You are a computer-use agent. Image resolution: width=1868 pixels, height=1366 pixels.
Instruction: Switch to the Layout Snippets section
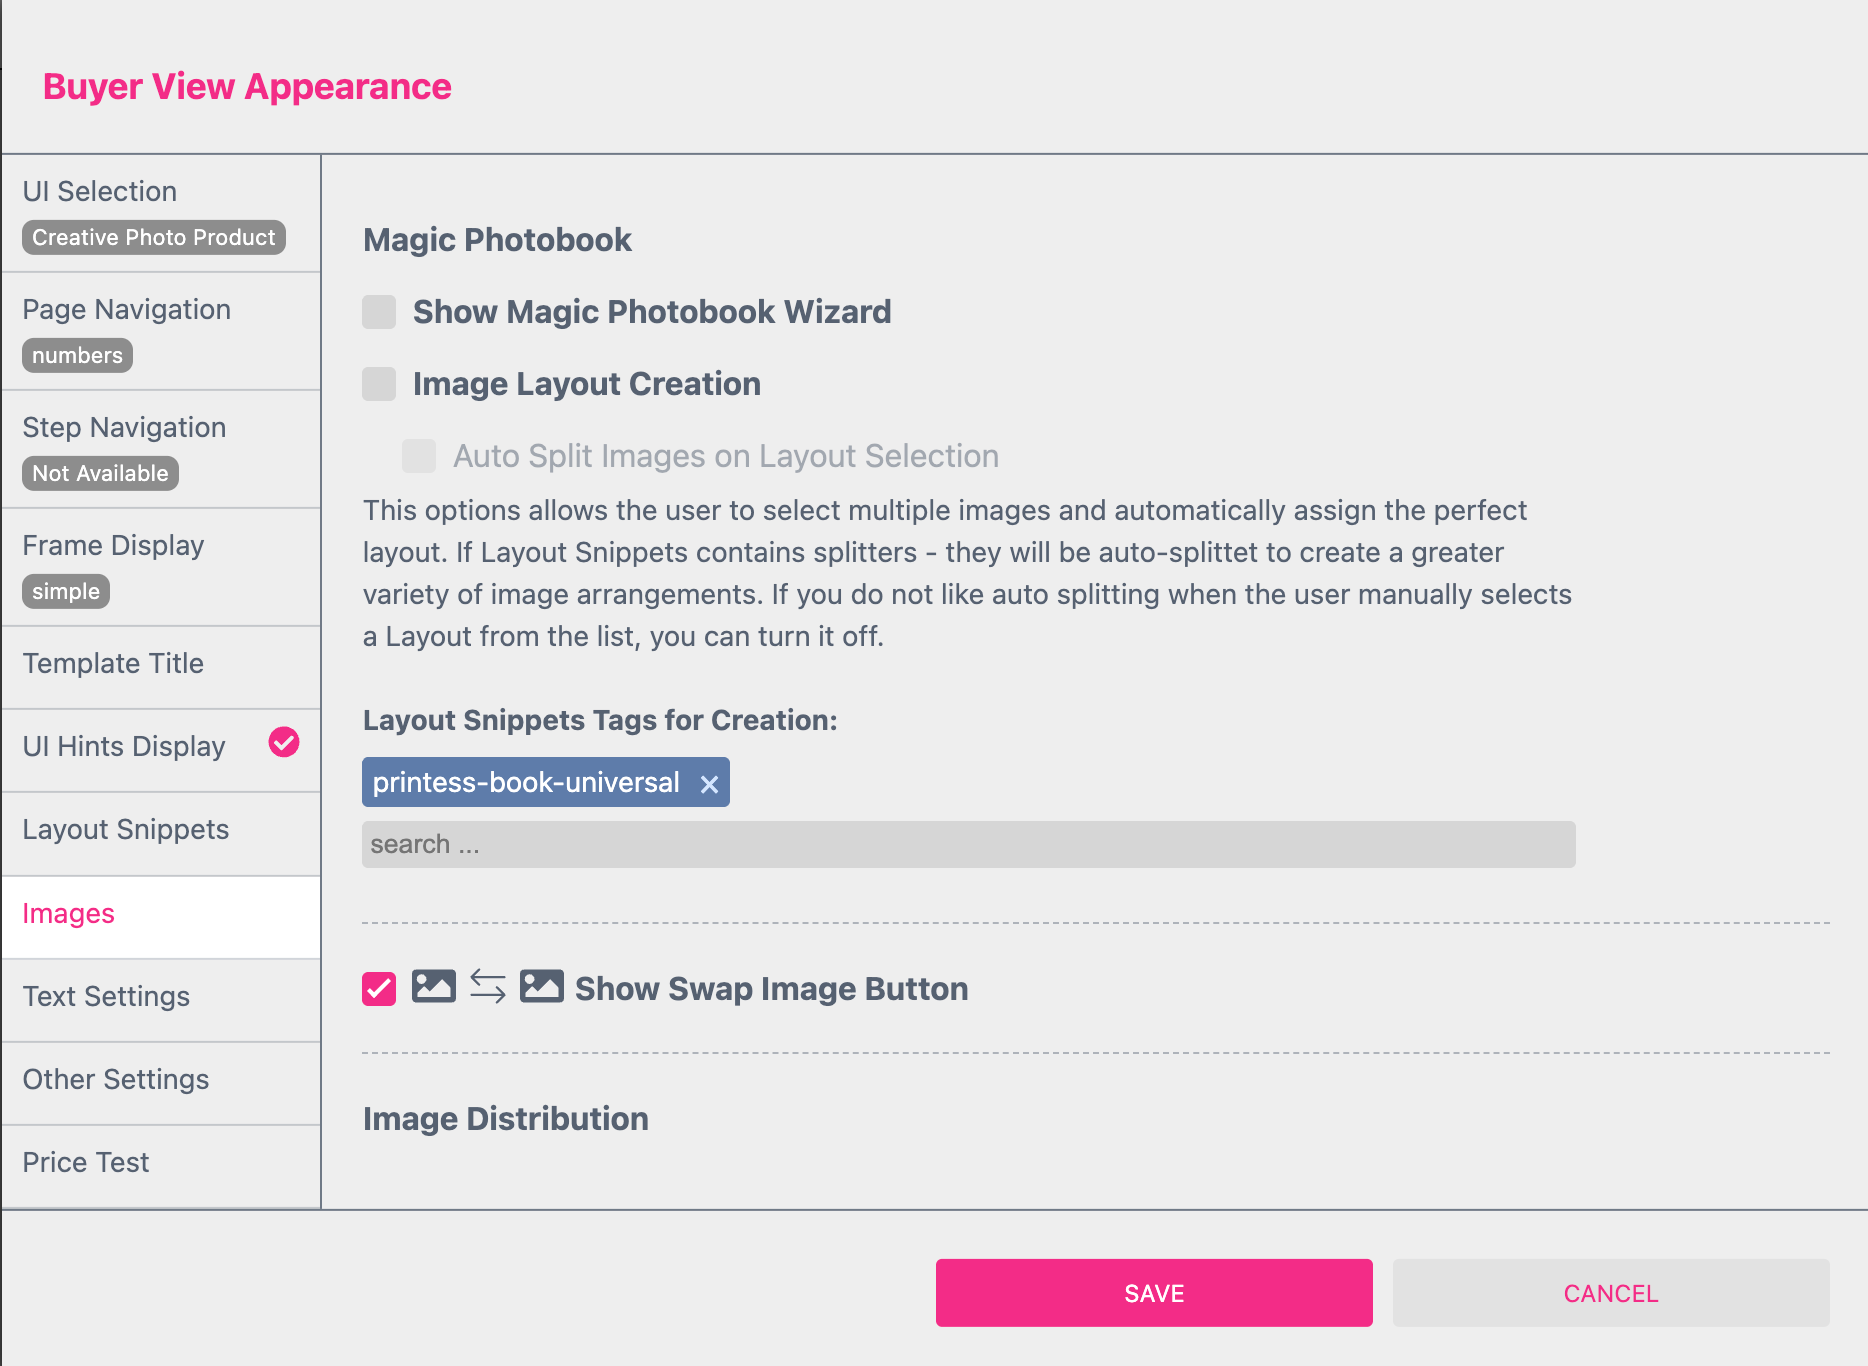pos(126,829)
